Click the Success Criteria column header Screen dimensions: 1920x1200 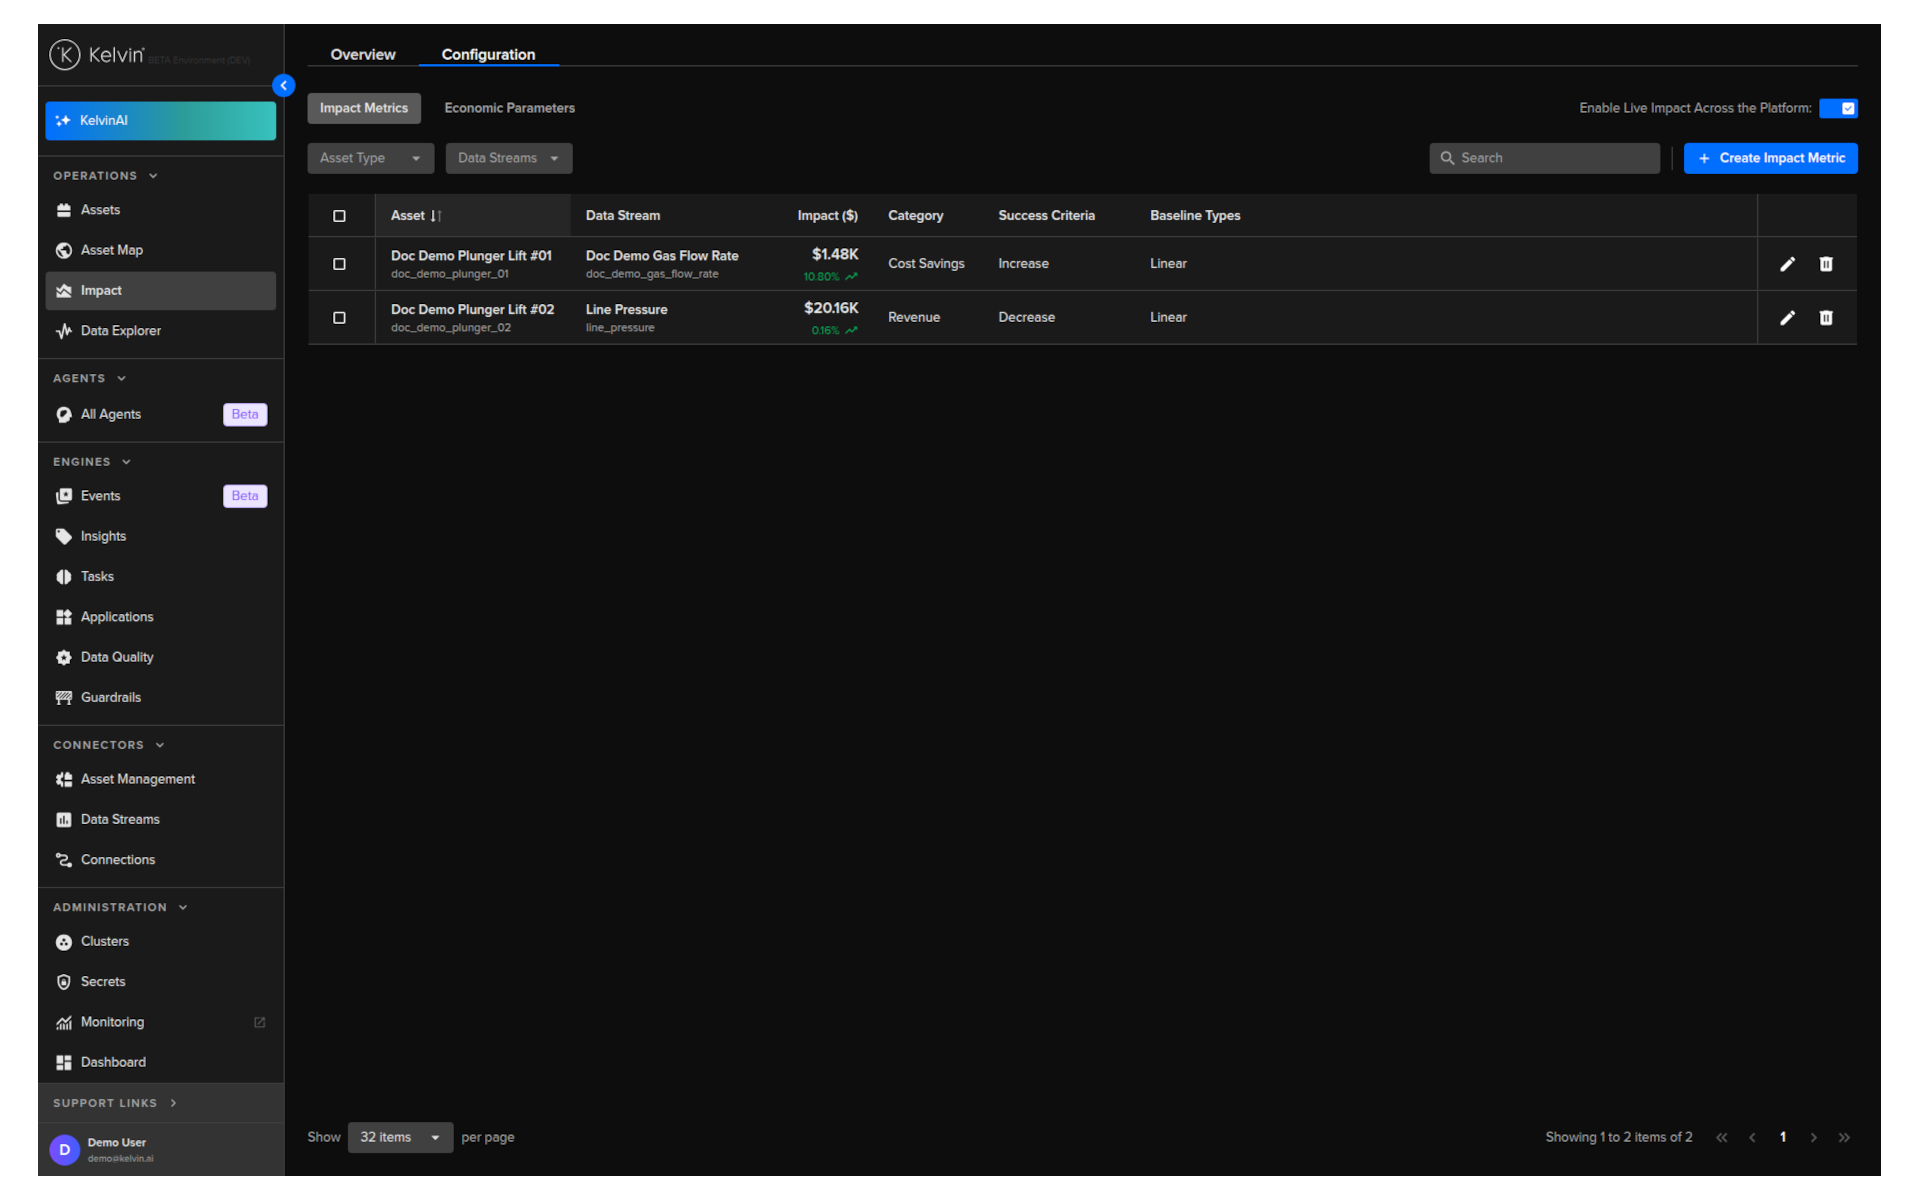point(1046,216)
